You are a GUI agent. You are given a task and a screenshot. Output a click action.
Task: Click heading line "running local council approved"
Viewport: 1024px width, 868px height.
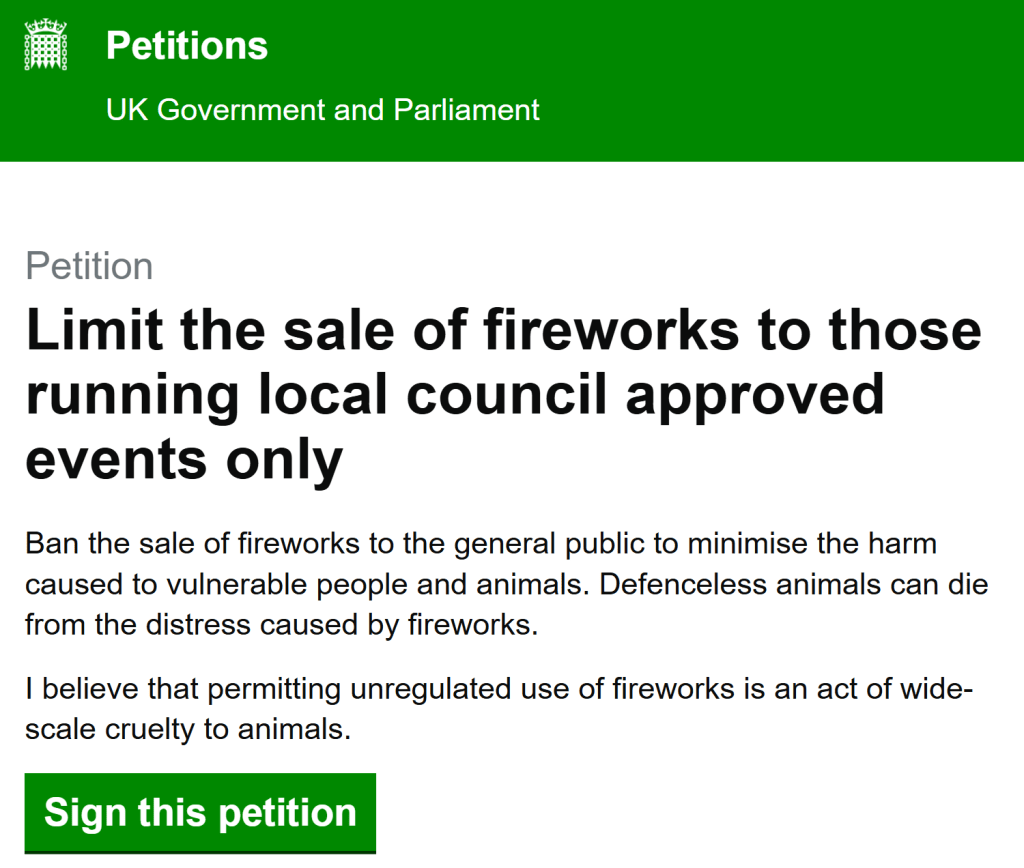(455, 395)
